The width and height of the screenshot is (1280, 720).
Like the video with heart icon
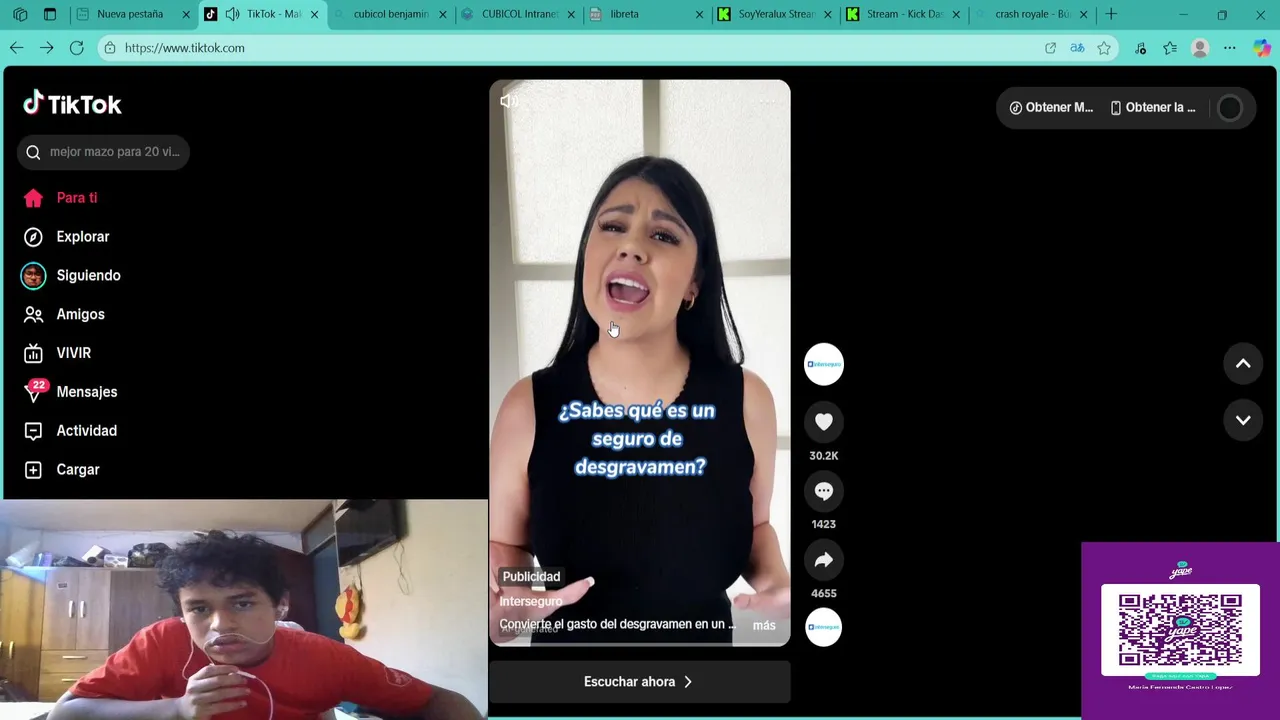pyautogui.click(x=824, y=423)
